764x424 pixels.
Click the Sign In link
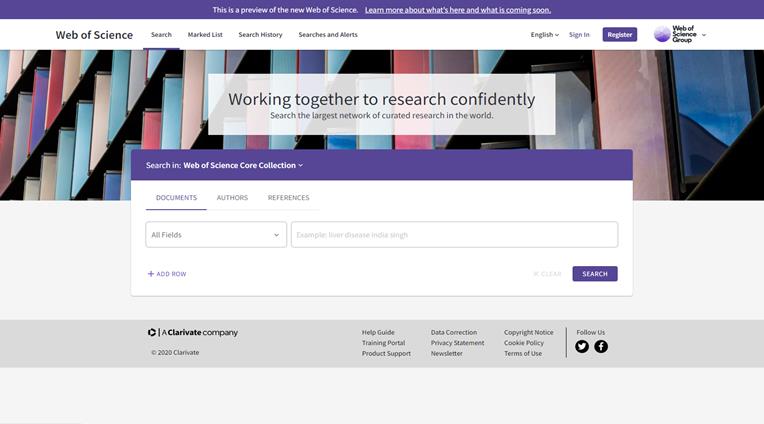point(579,35)
